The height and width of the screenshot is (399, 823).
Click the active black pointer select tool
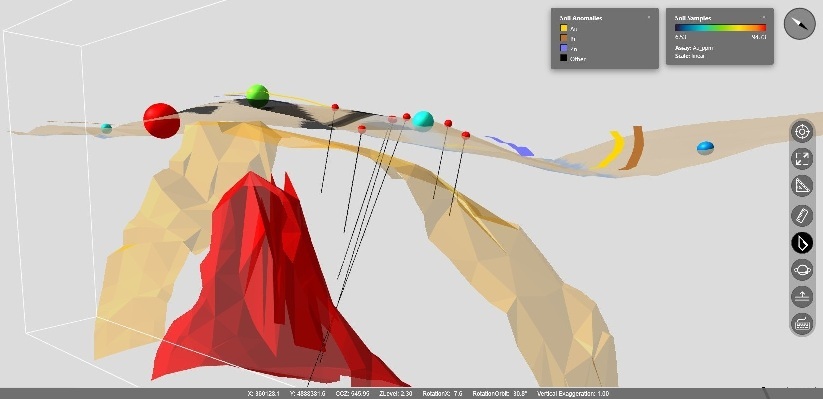[x=802, y=243]
